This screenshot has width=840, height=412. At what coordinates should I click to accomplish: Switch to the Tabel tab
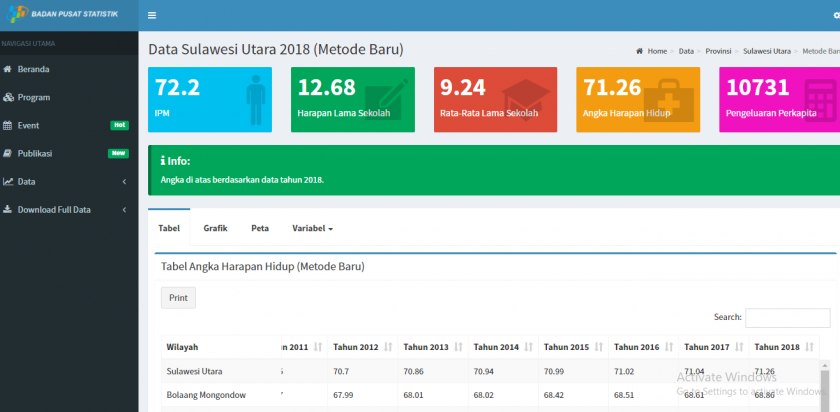[x=169, y=228]
